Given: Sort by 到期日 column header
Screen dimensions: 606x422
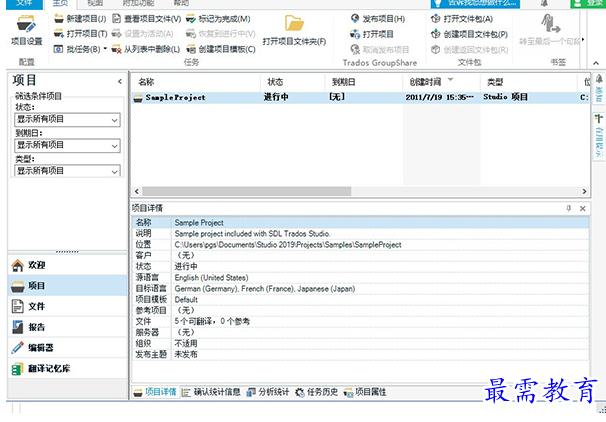Looking at the screenshot, I should coord(364,82).
